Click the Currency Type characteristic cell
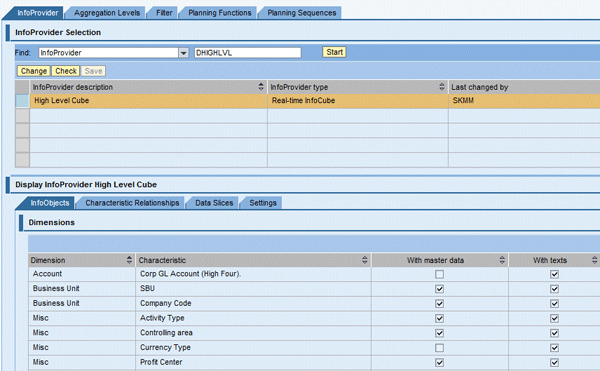The image size is (600, 371). pos(253,347)
